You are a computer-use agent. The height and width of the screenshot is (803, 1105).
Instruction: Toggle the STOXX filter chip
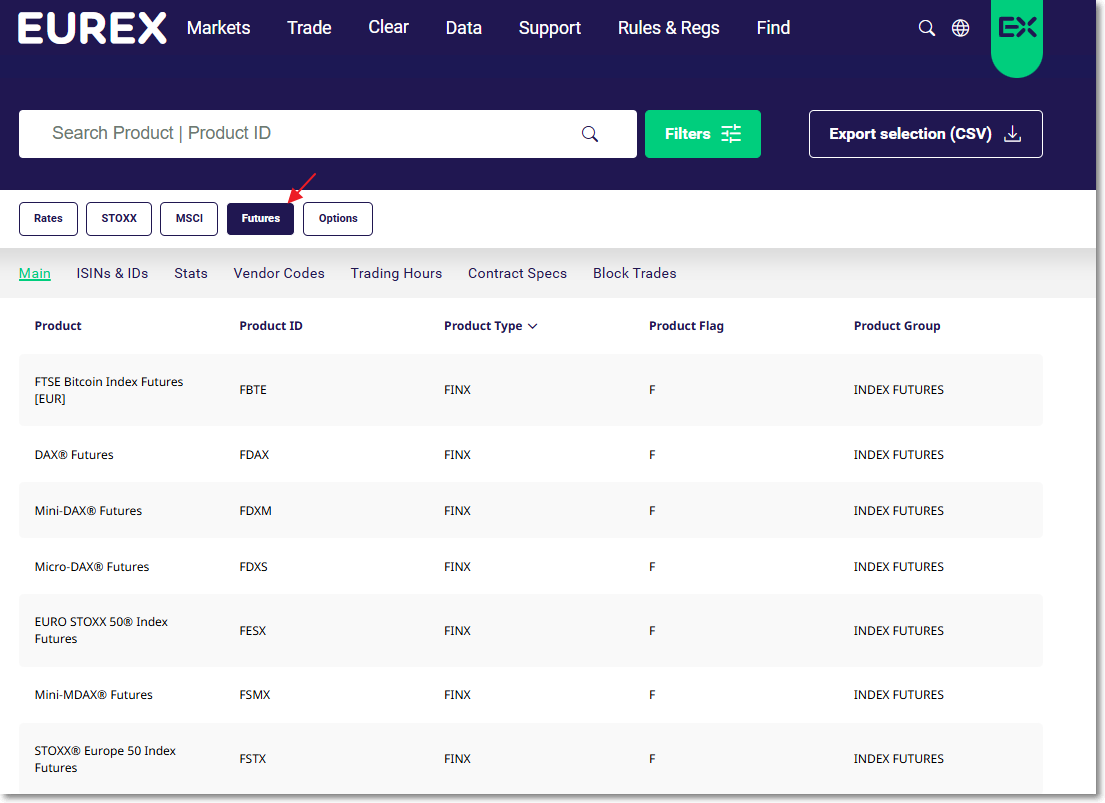(x=118, y=218)
